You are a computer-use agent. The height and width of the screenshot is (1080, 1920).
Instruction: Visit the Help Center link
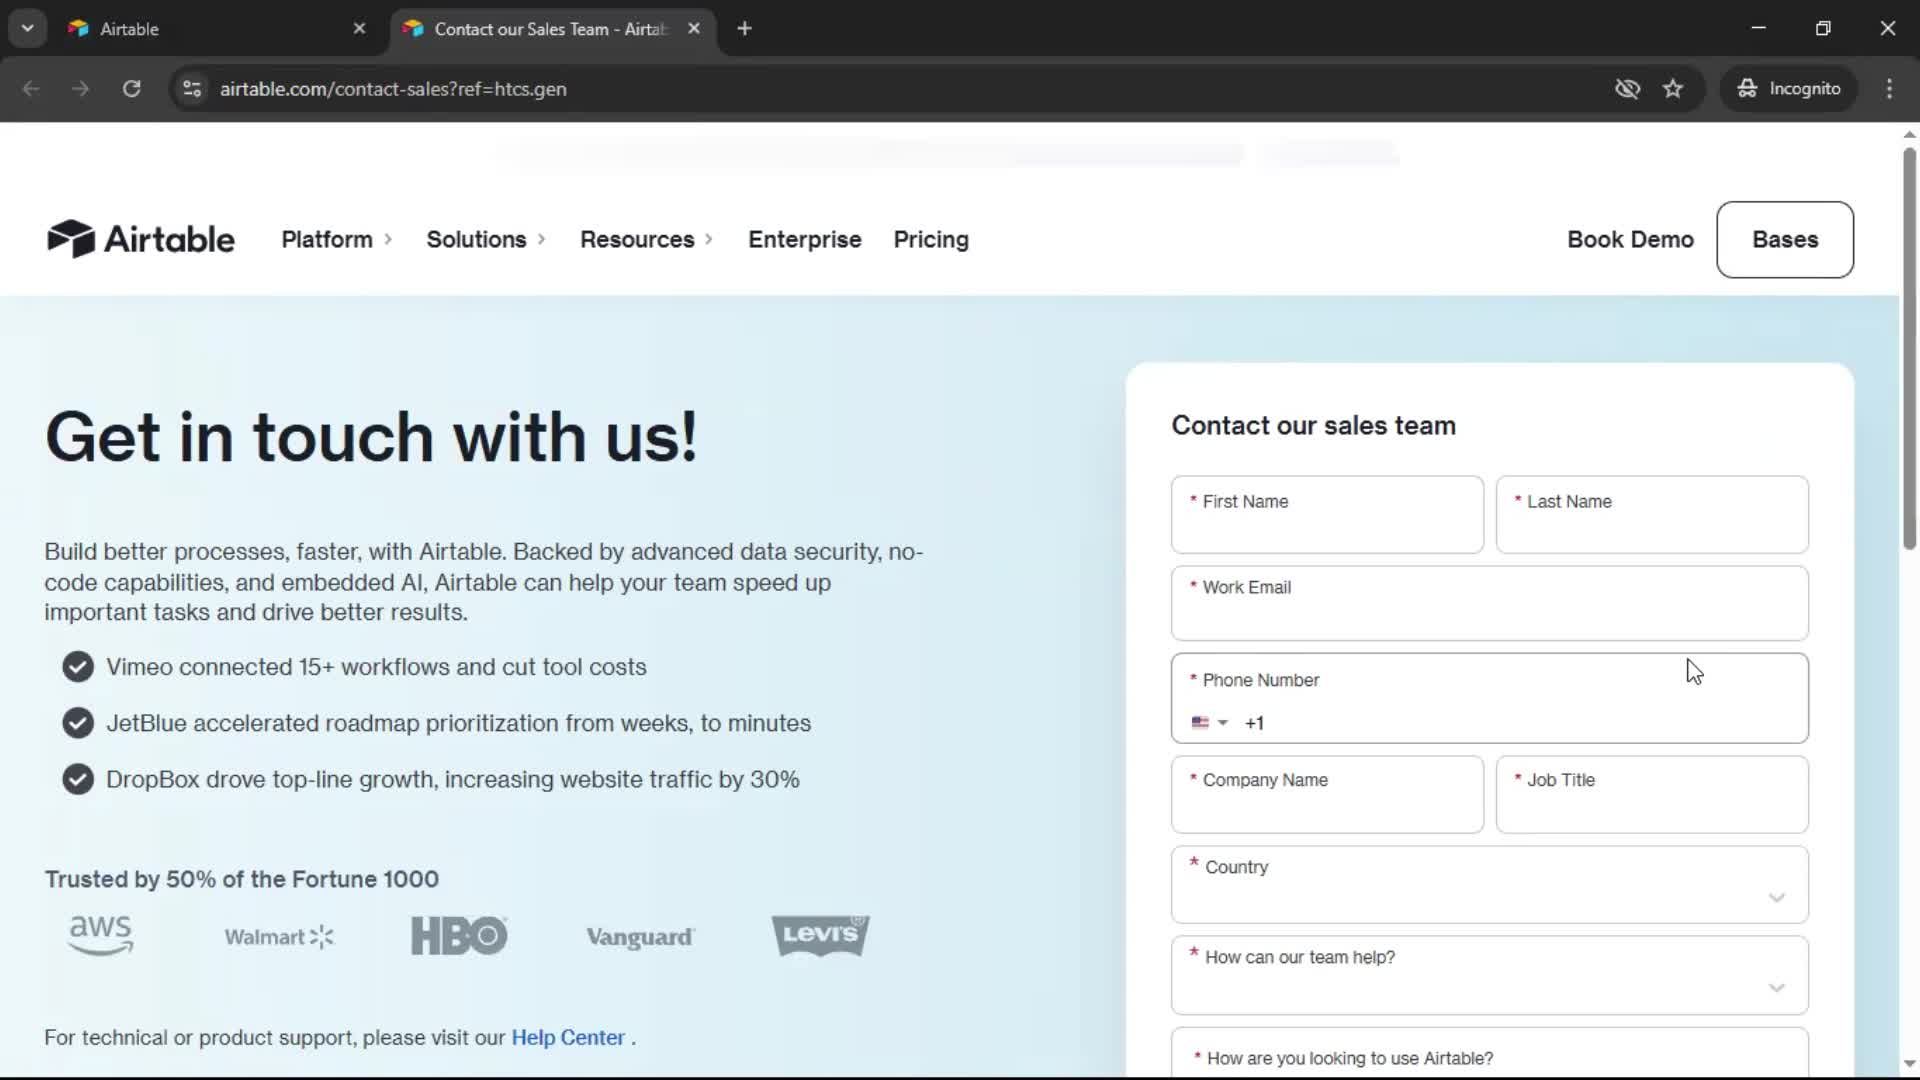click(568, 1038)
